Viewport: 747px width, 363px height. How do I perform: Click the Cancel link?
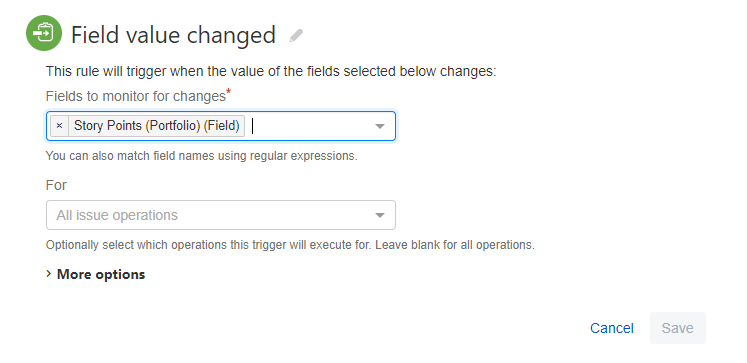point(612,328)
